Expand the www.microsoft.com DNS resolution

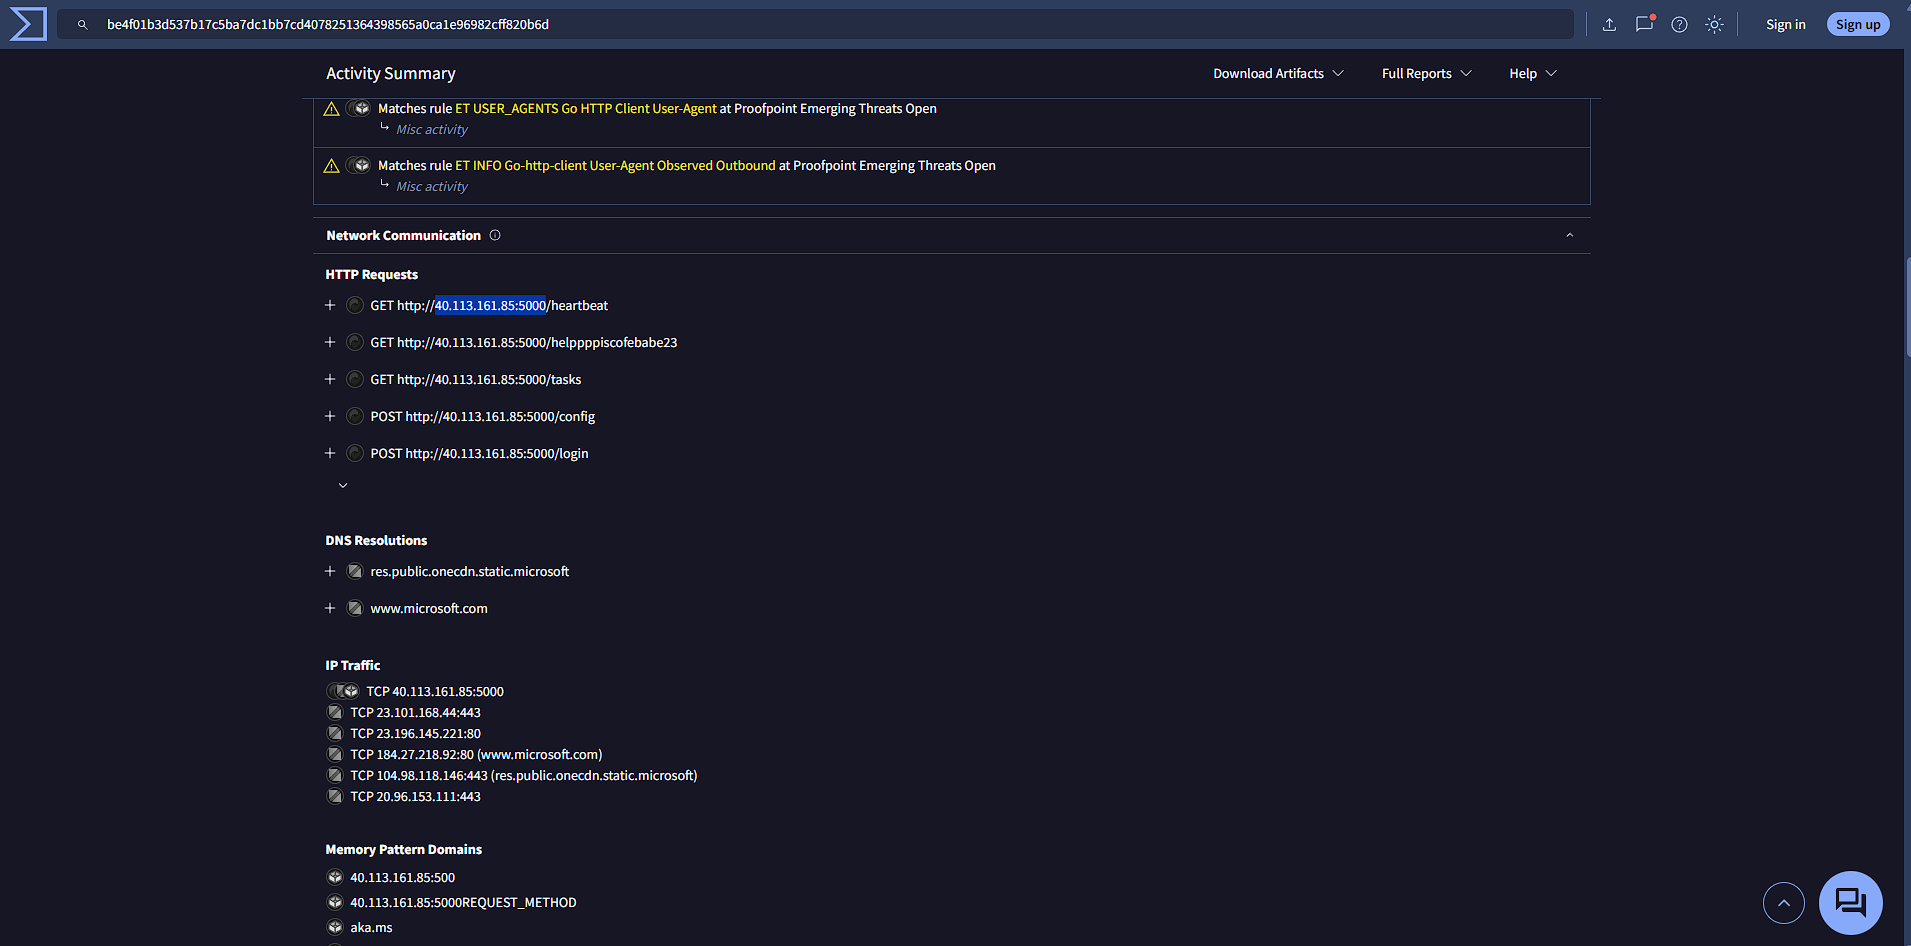pos(330,608)
